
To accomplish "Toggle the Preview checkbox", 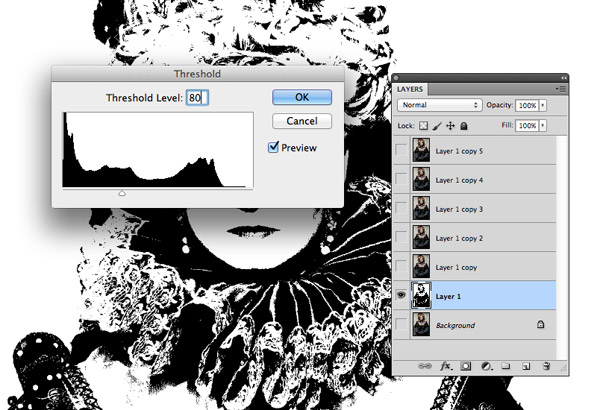I will click(273, 147).
